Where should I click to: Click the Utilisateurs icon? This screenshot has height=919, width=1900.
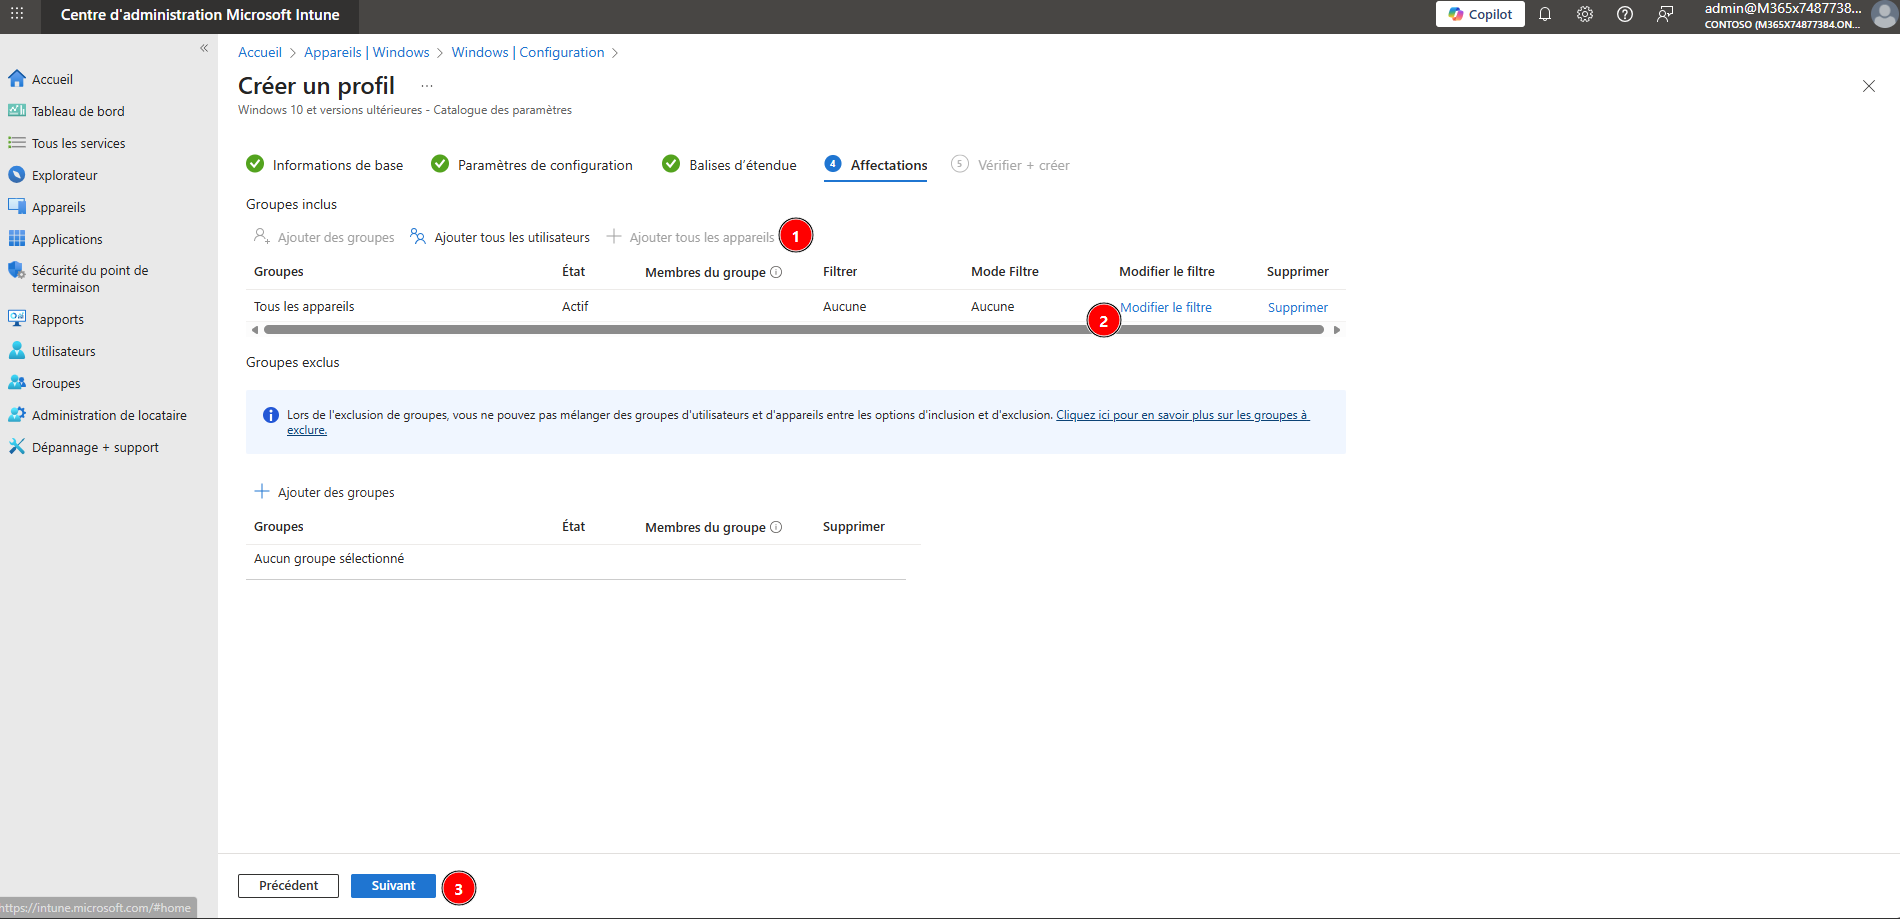(17, 350)
